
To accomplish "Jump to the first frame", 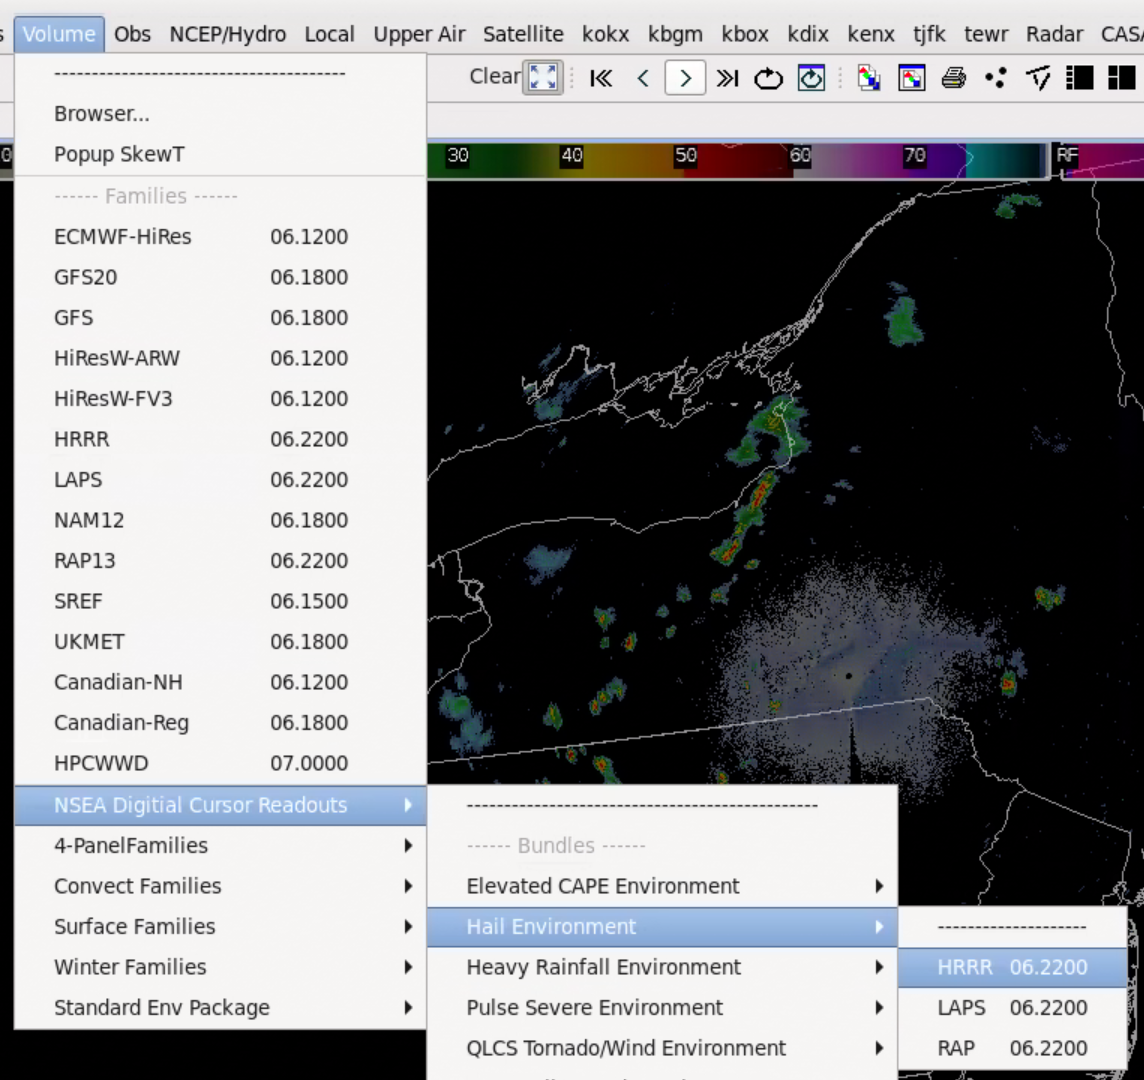I will pyautogui.click(x=601, y=78).
